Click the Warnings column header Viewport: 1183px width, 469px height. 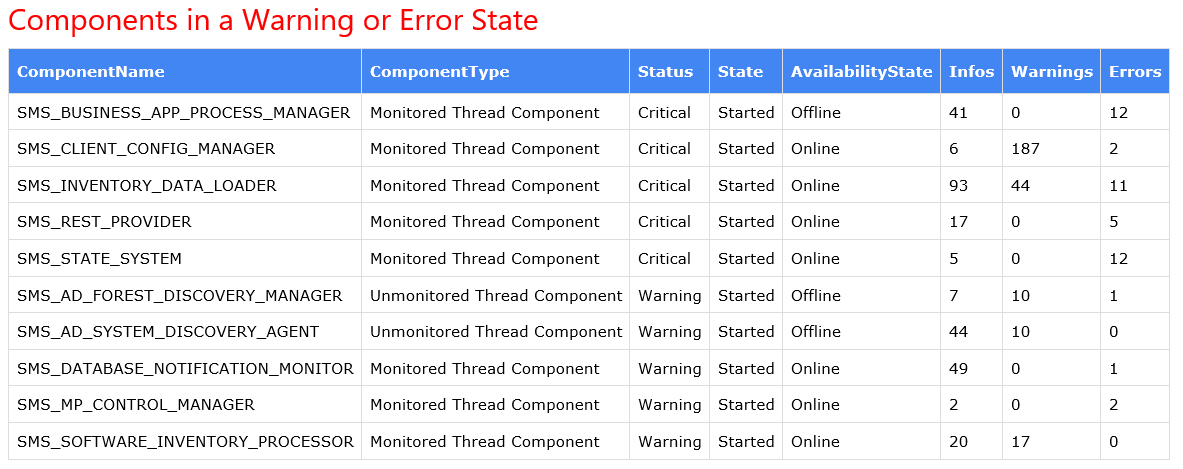click(x=1051, y=71)
